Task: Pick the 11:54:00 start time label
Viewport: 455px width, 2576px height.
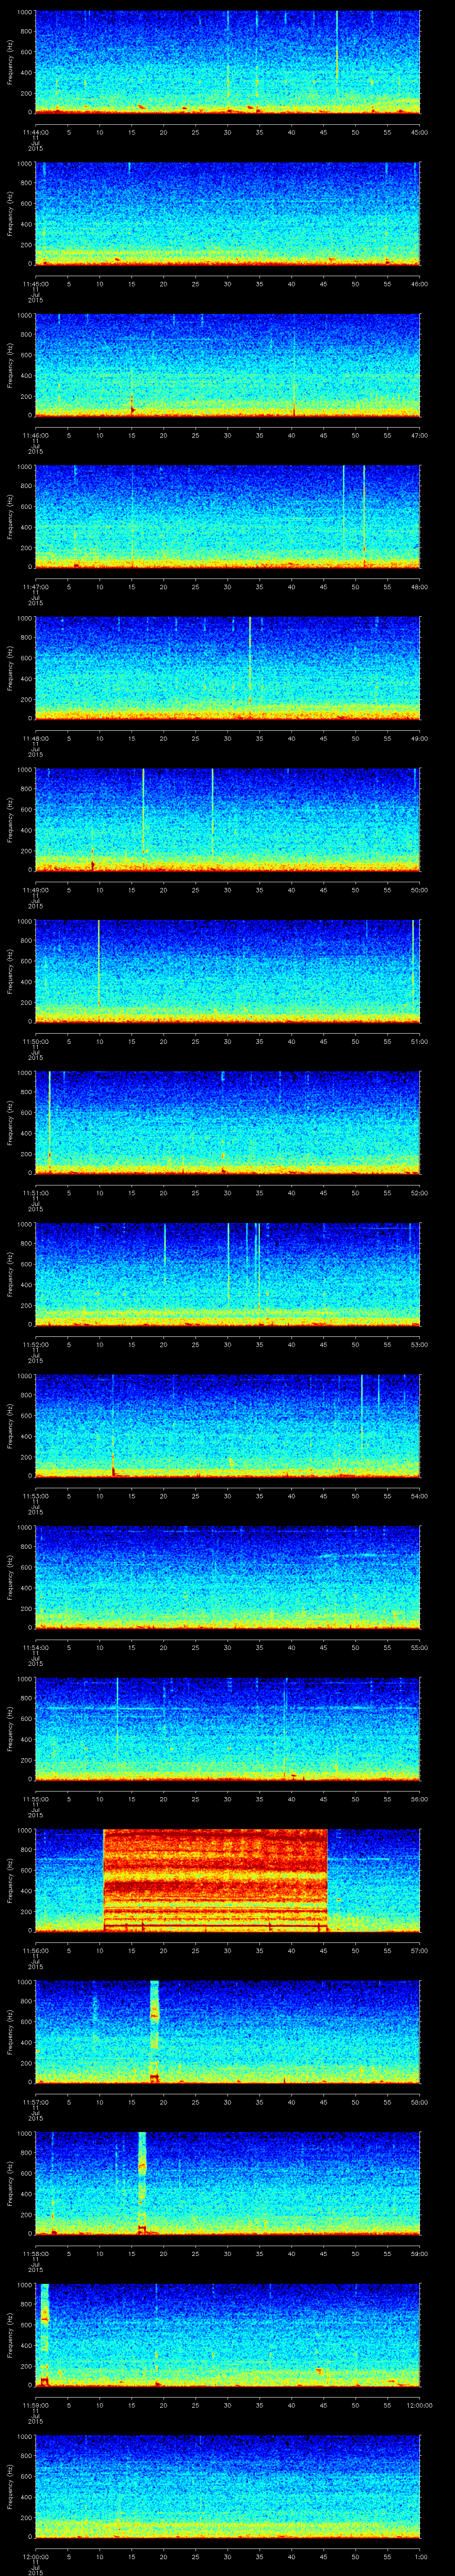Action: pyautogui.click(x=35, y=1647)
